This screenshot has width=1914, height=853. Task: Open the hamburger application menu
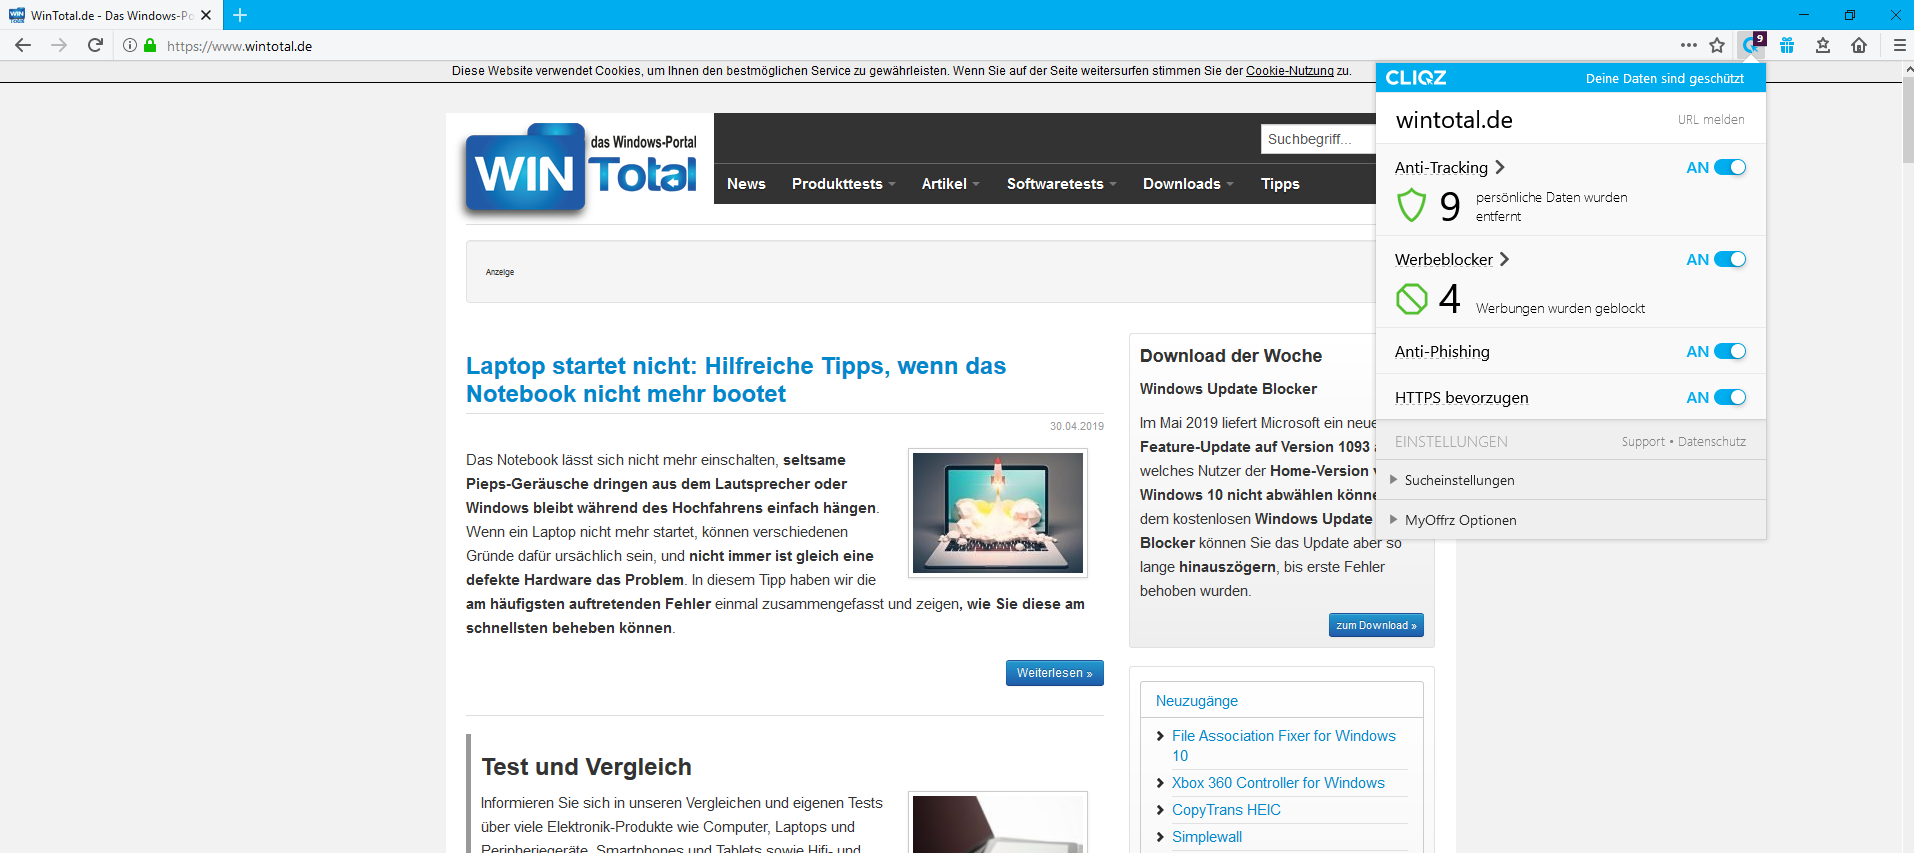[x=1899, y=45]
